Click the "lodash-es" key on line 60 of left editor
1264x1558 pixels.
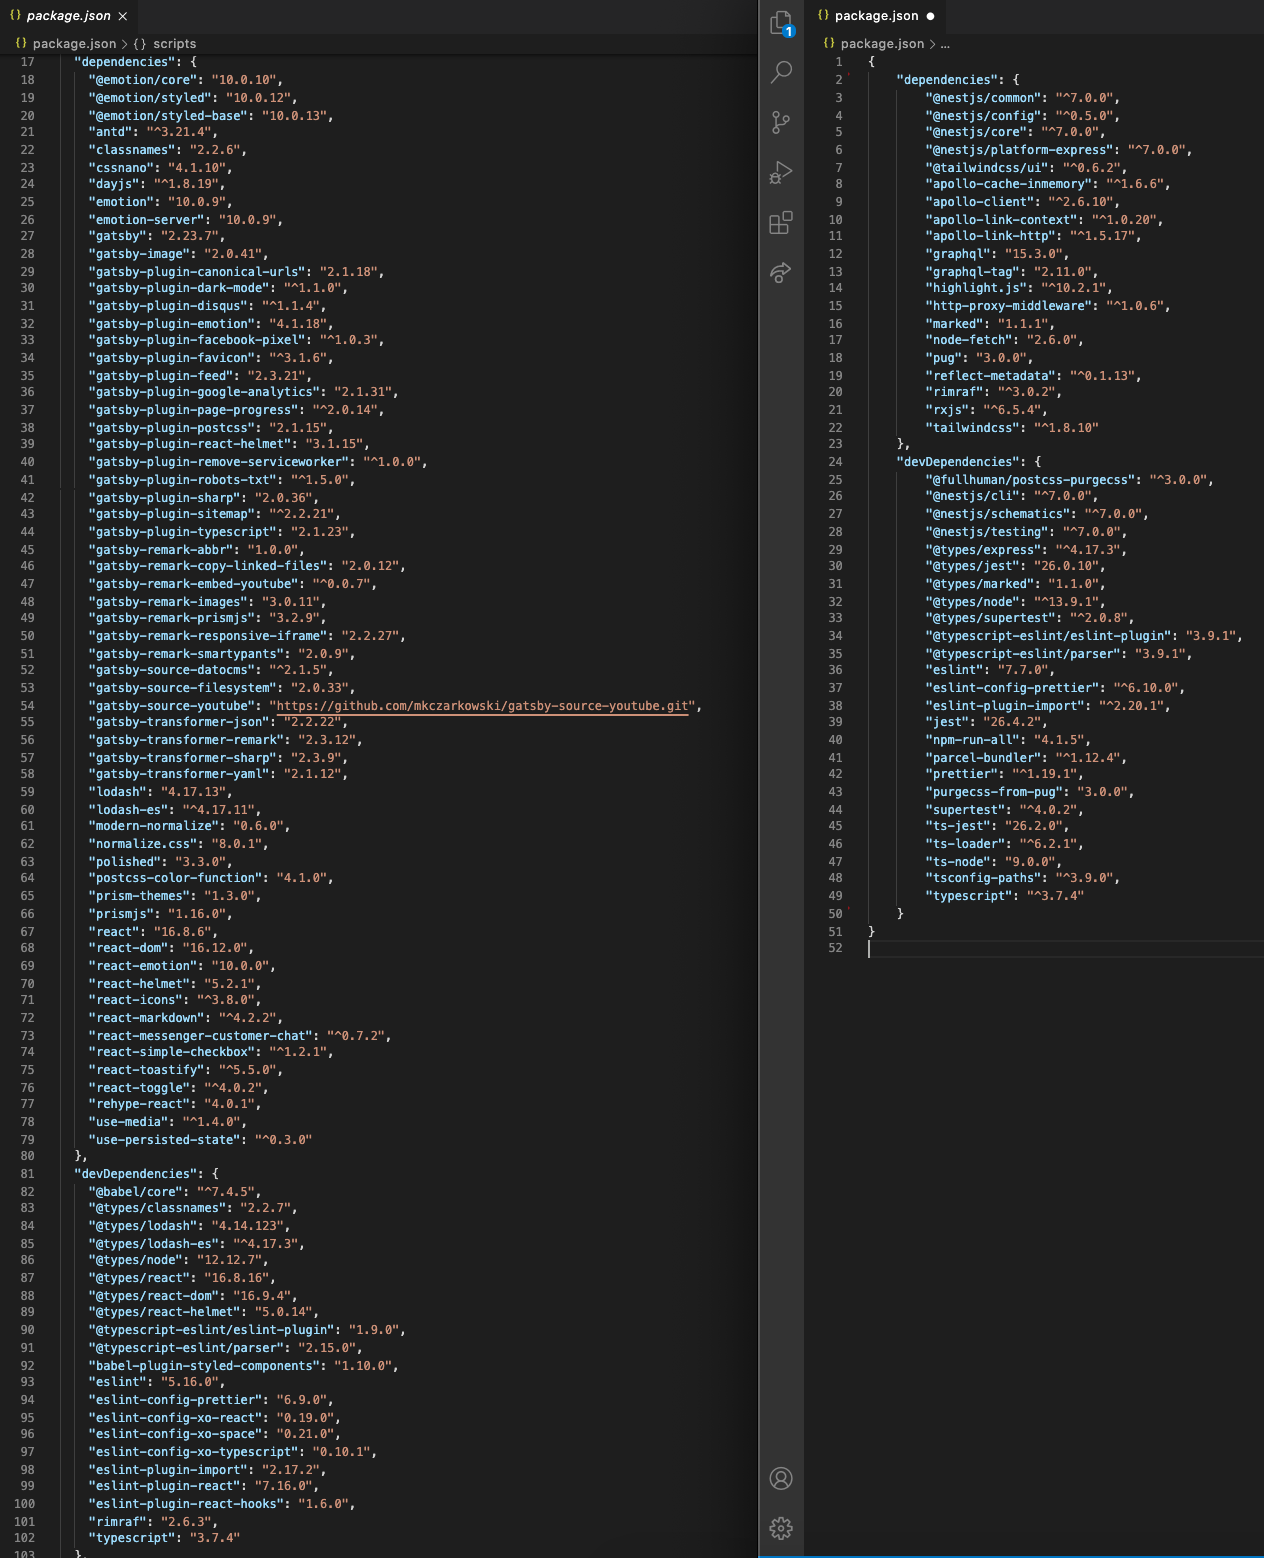(x=128, y=810)
